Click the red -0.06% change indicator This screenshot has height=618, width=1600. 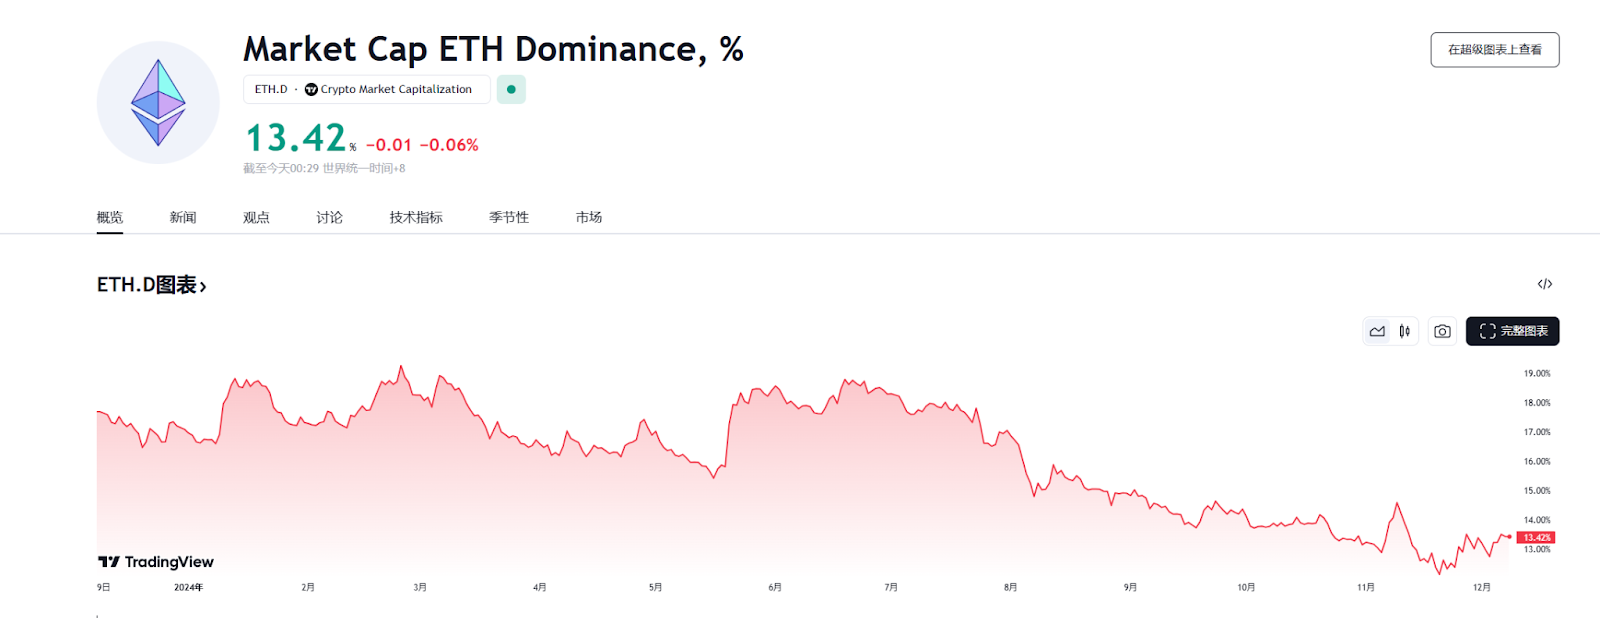448,143
